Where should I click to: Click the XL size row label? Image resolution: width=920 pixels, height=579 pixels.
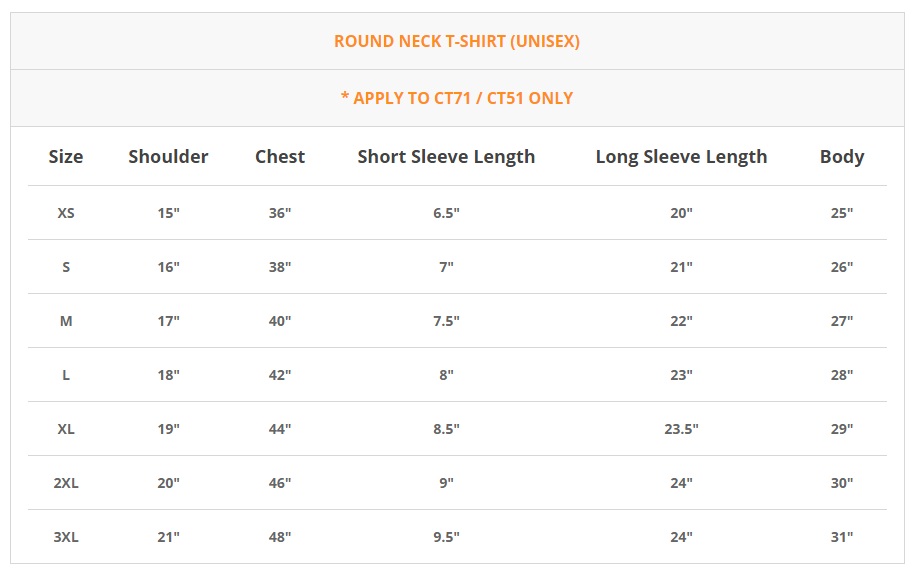pos(66,429)
